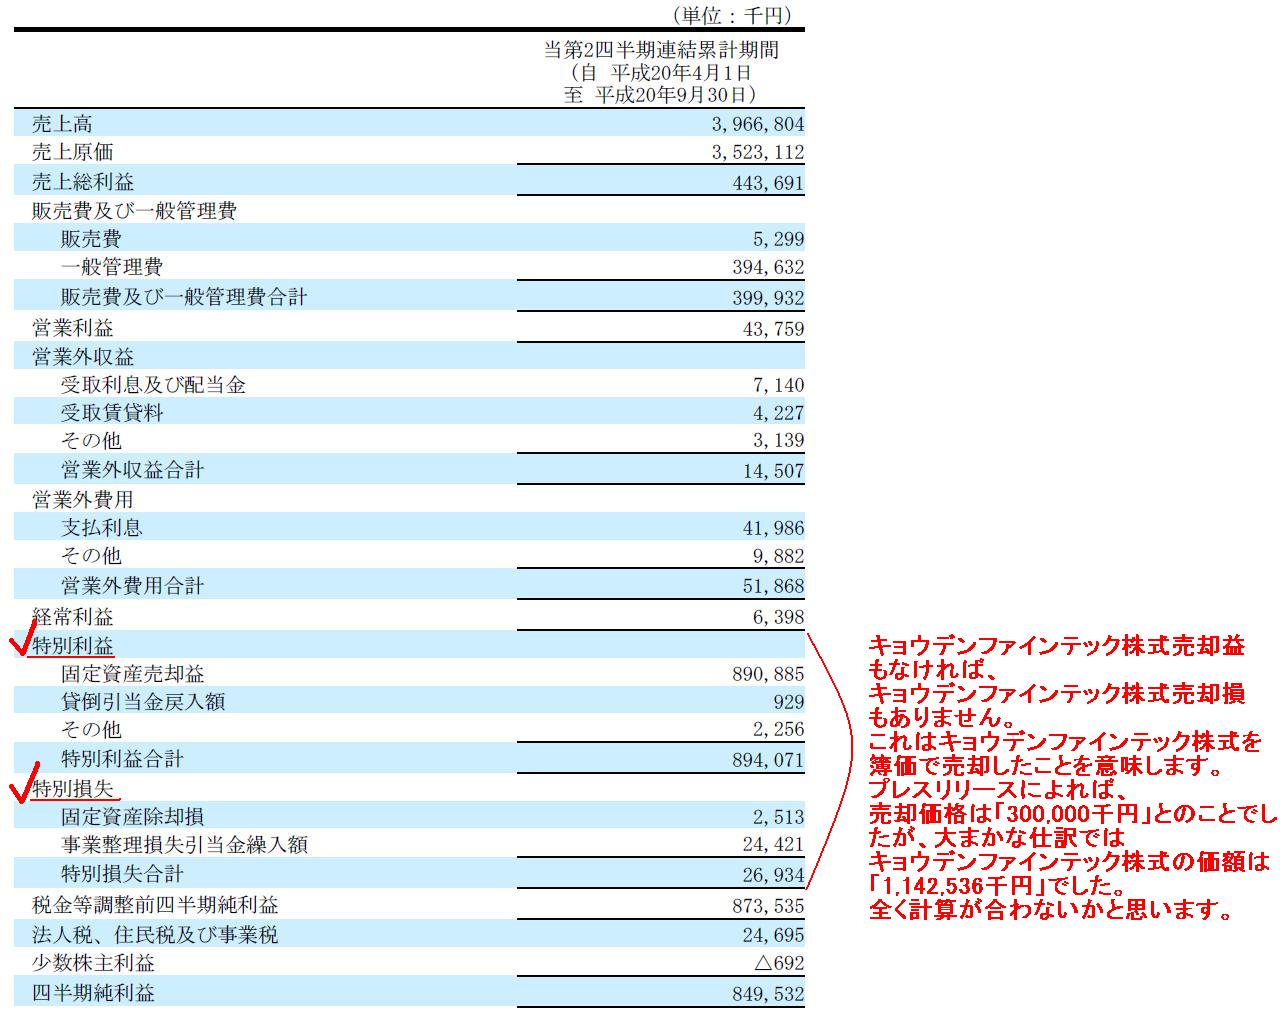Select the gross profit value 443,691
This screenshot has width=1280, height=1024.
pyautogui.click(x=770, y=182)
